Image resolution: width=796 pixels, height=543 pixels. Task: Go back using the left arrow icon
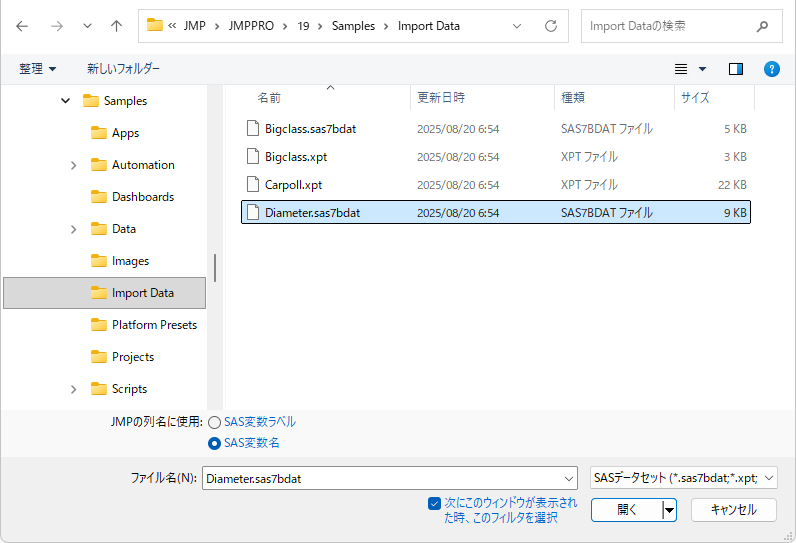[x=22, y=26]
